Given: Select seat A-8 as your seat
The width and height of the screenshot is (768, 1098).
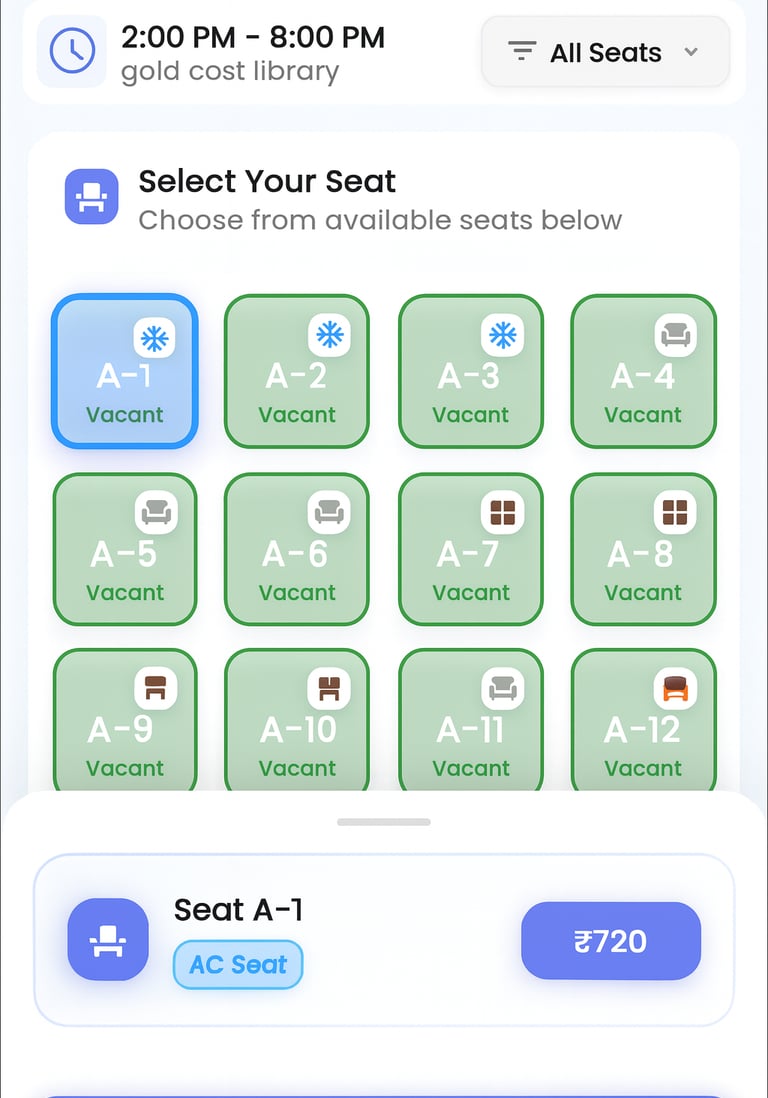Looking at the screenshot, I should (x=643, y=549).
